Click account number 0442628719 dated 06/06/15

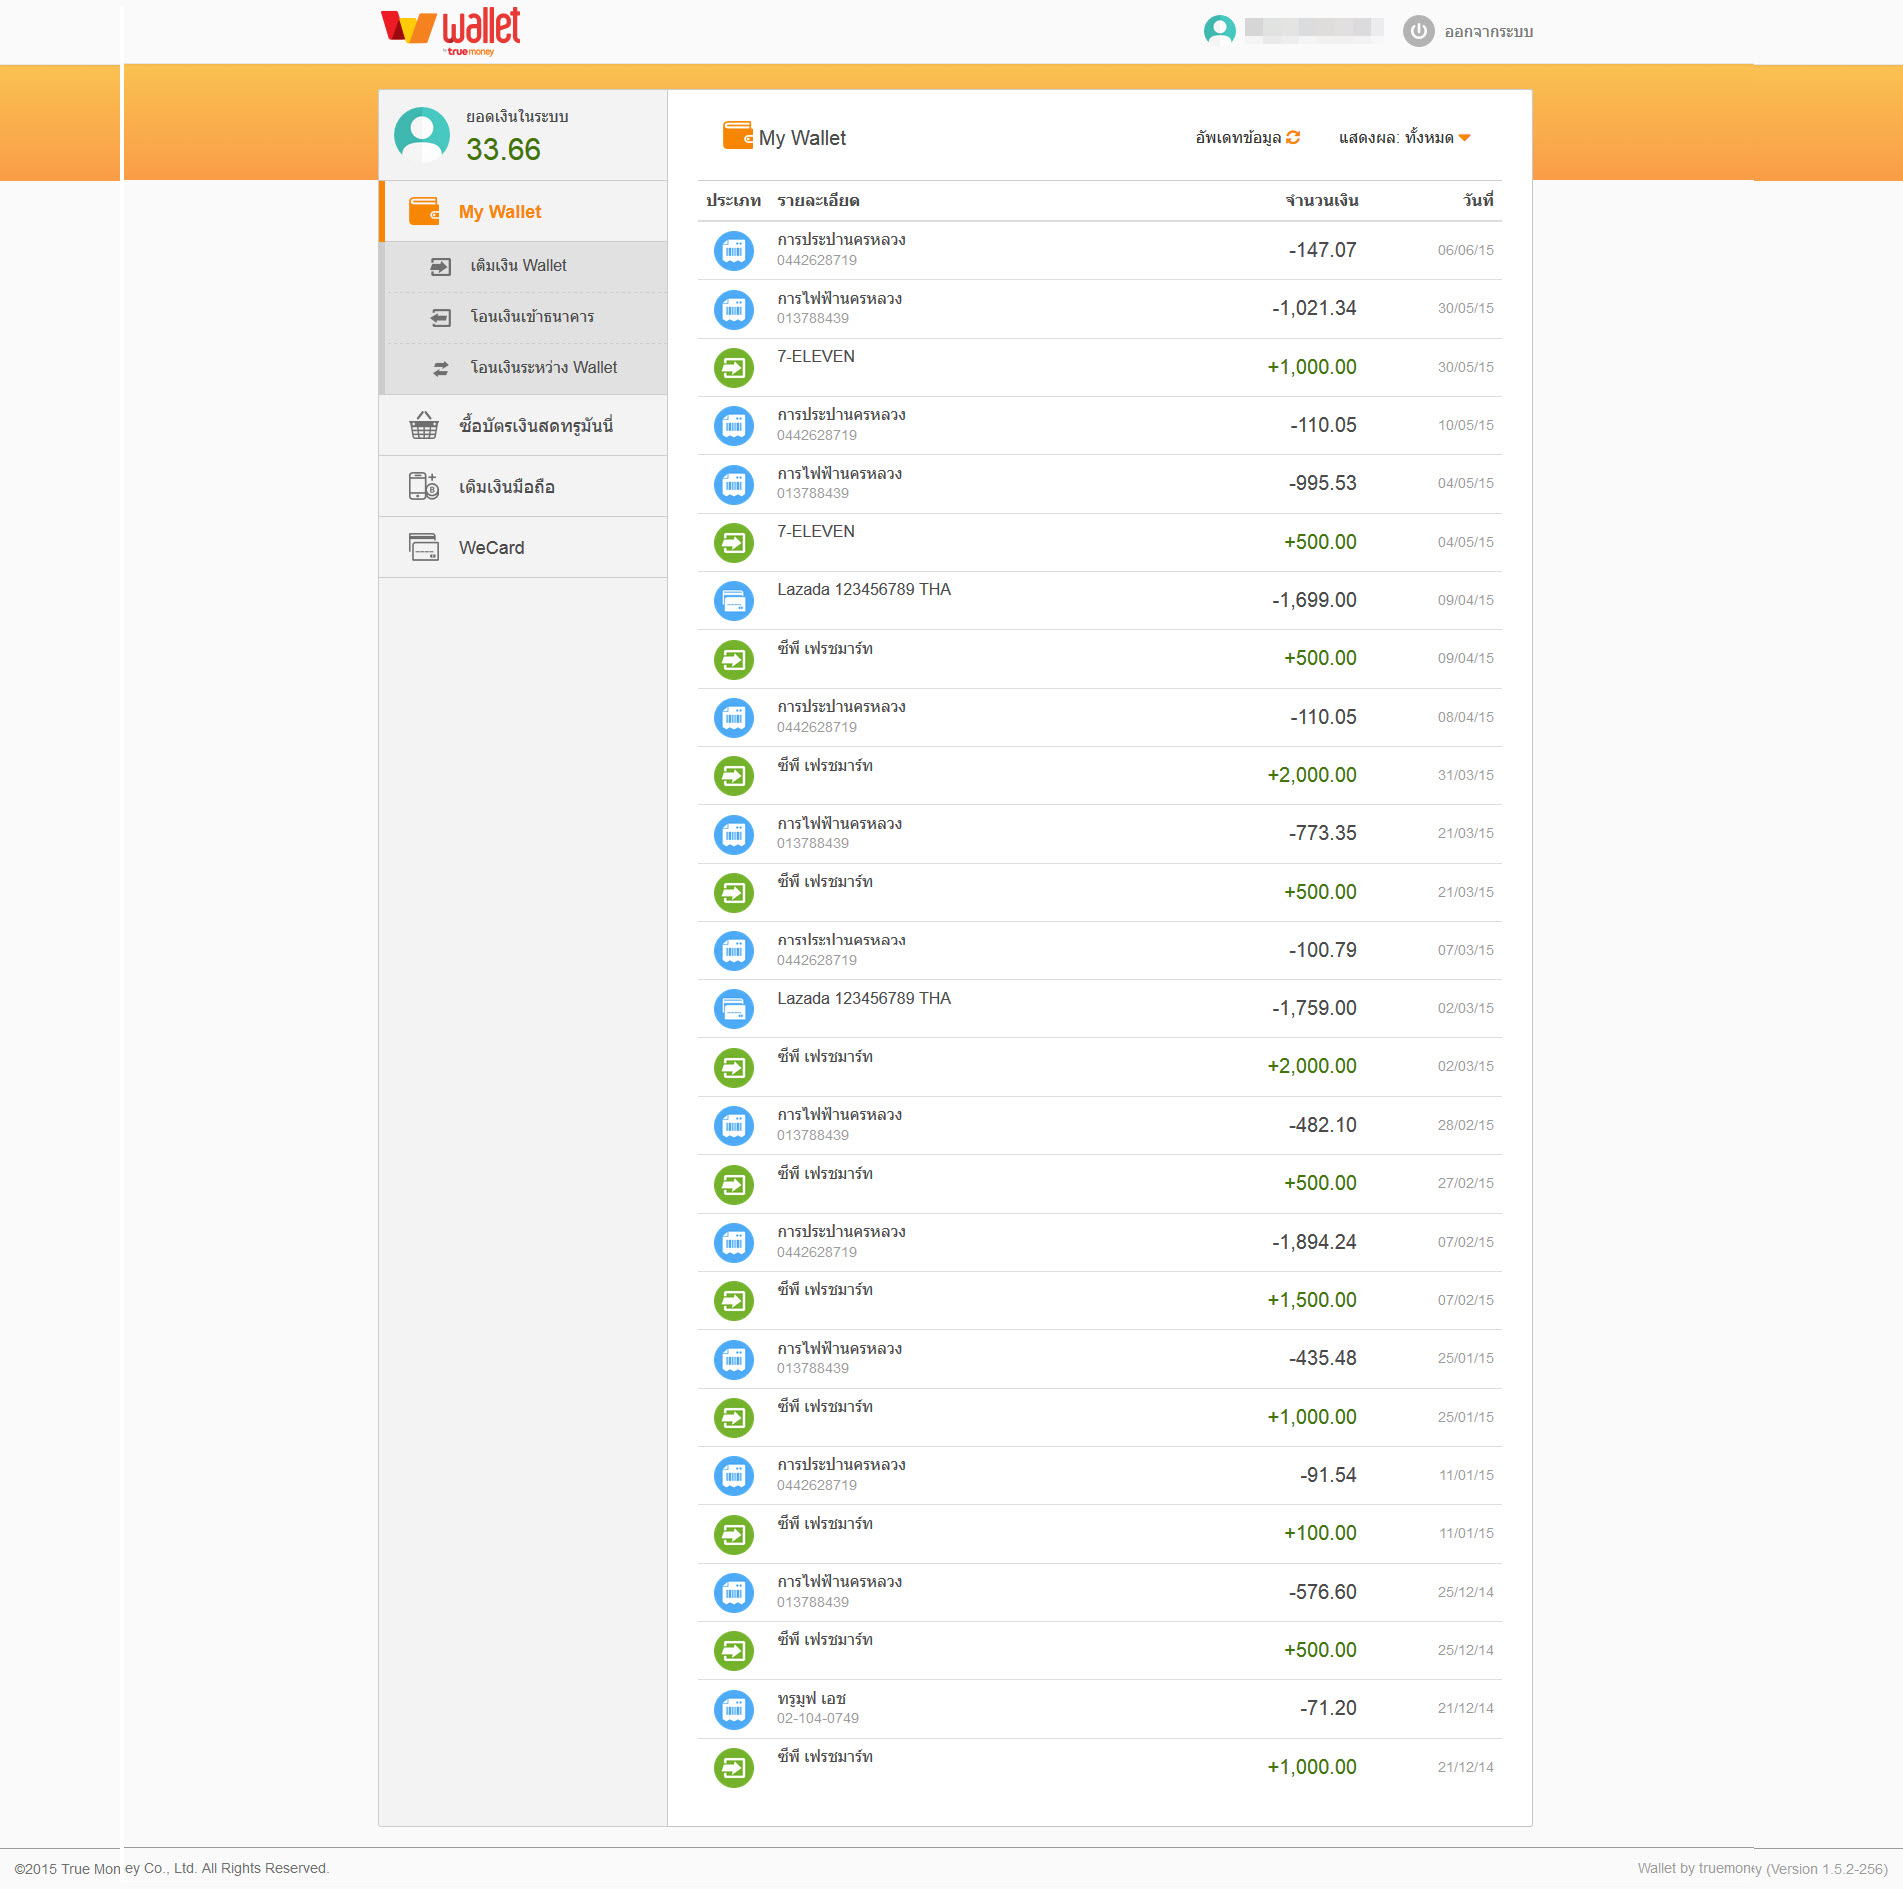[x=817, y=261]
